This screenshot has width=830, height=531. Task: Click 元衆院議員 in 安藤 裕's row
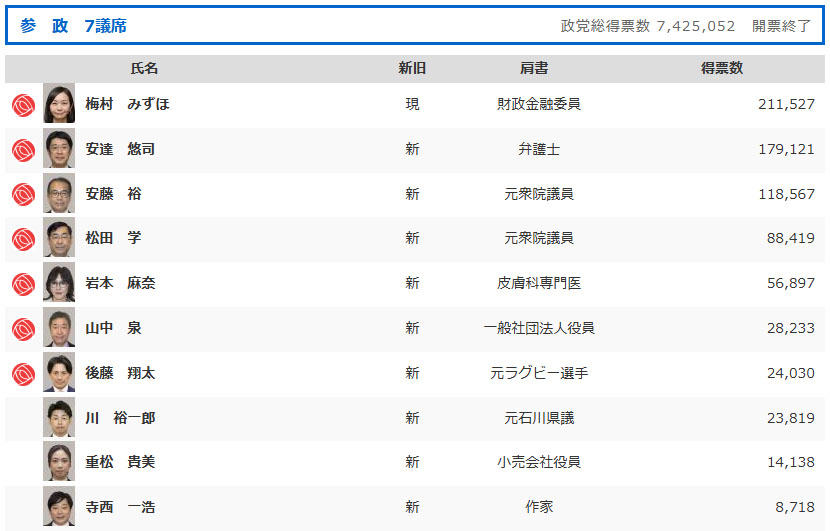[x=539, y=194]
